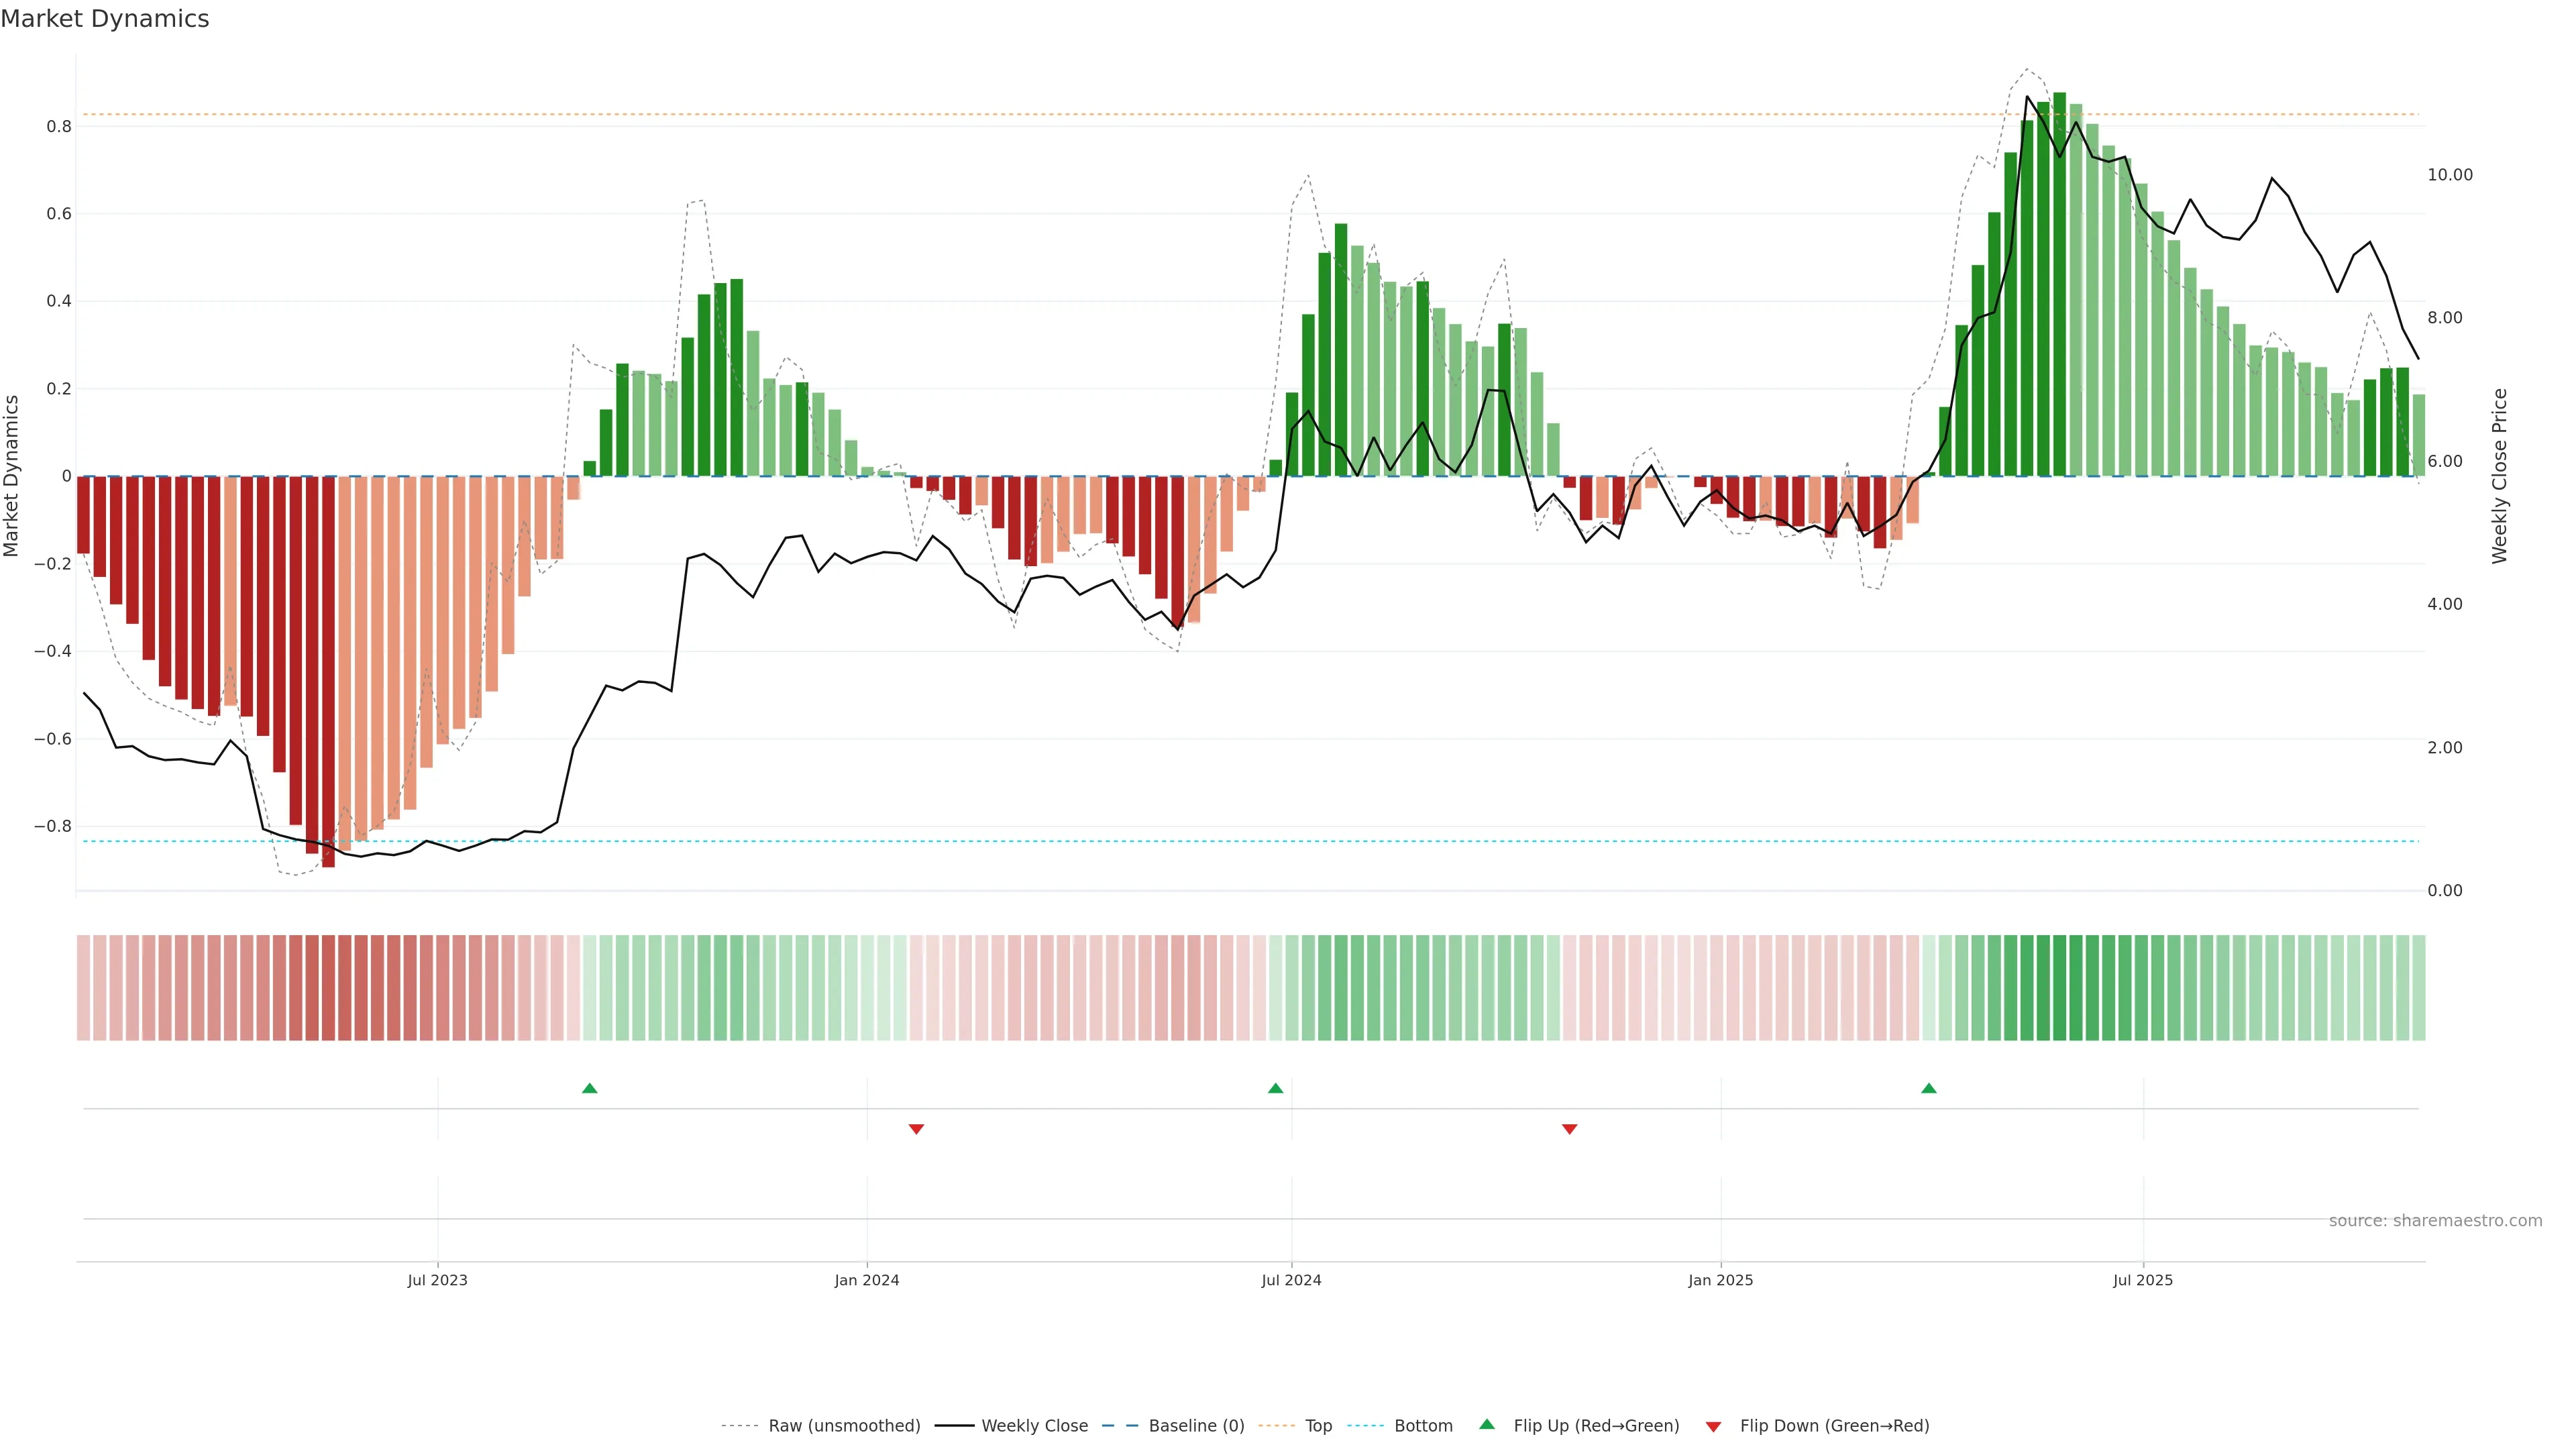This screenshot has height=1449, width=2576.
Task: Click the red Flip Down marker after Jan 2024
Action: tap(916, 1129)
